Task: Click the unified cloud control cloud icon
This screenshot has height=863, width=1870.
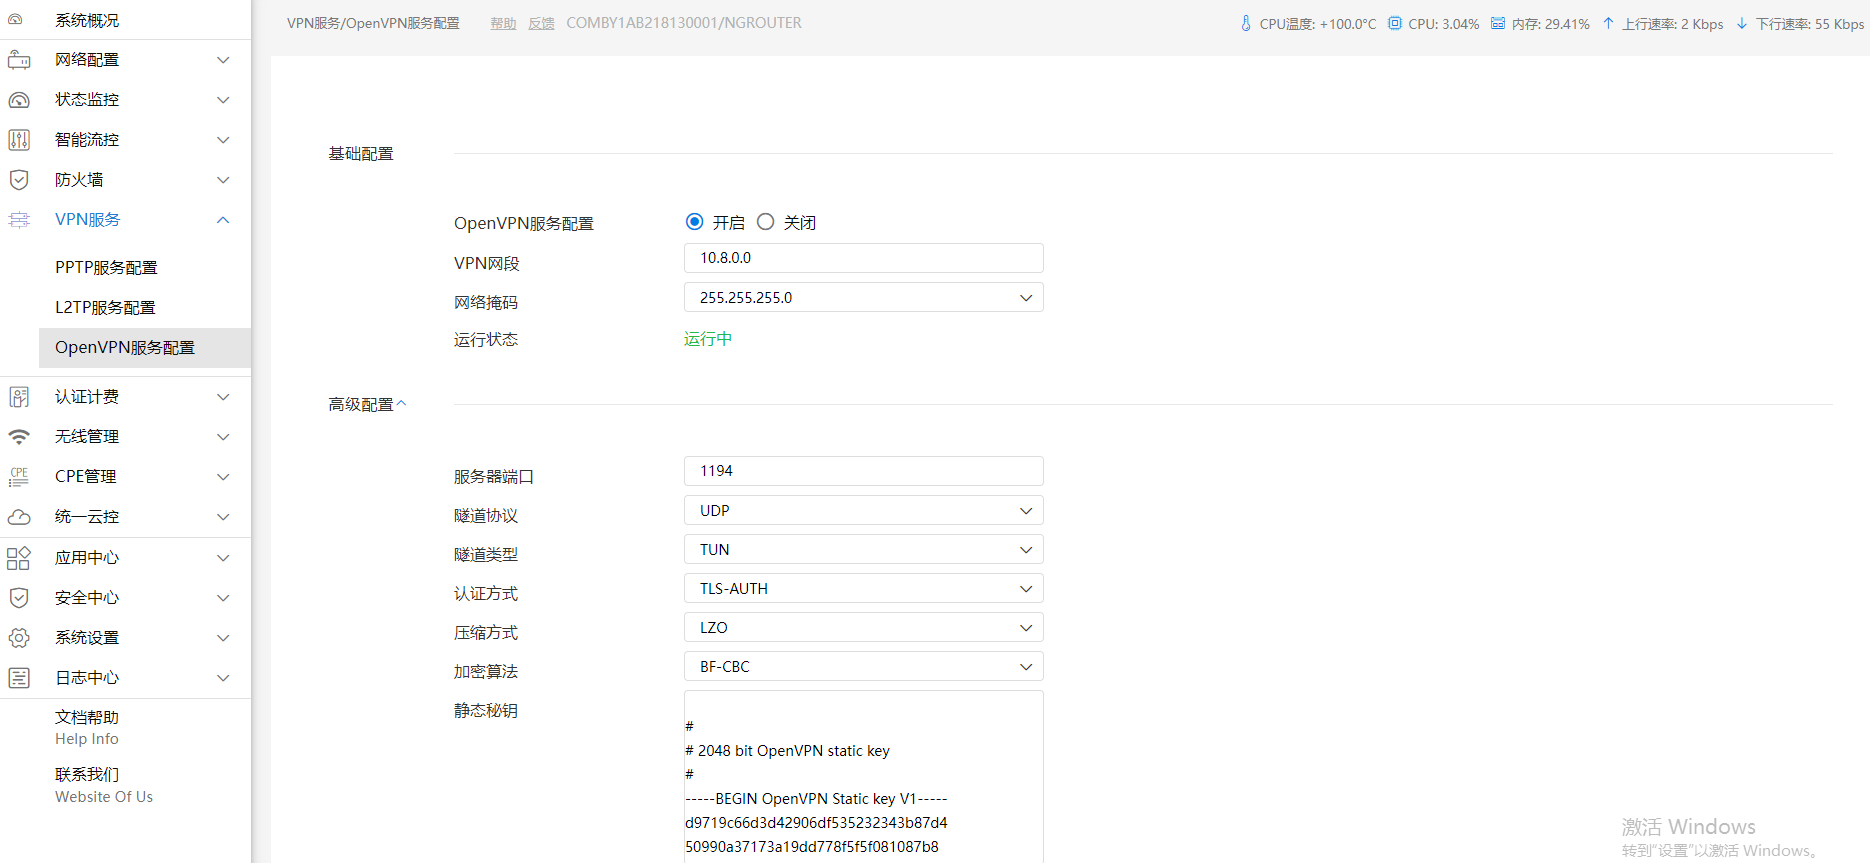Action: pos(19,517)
